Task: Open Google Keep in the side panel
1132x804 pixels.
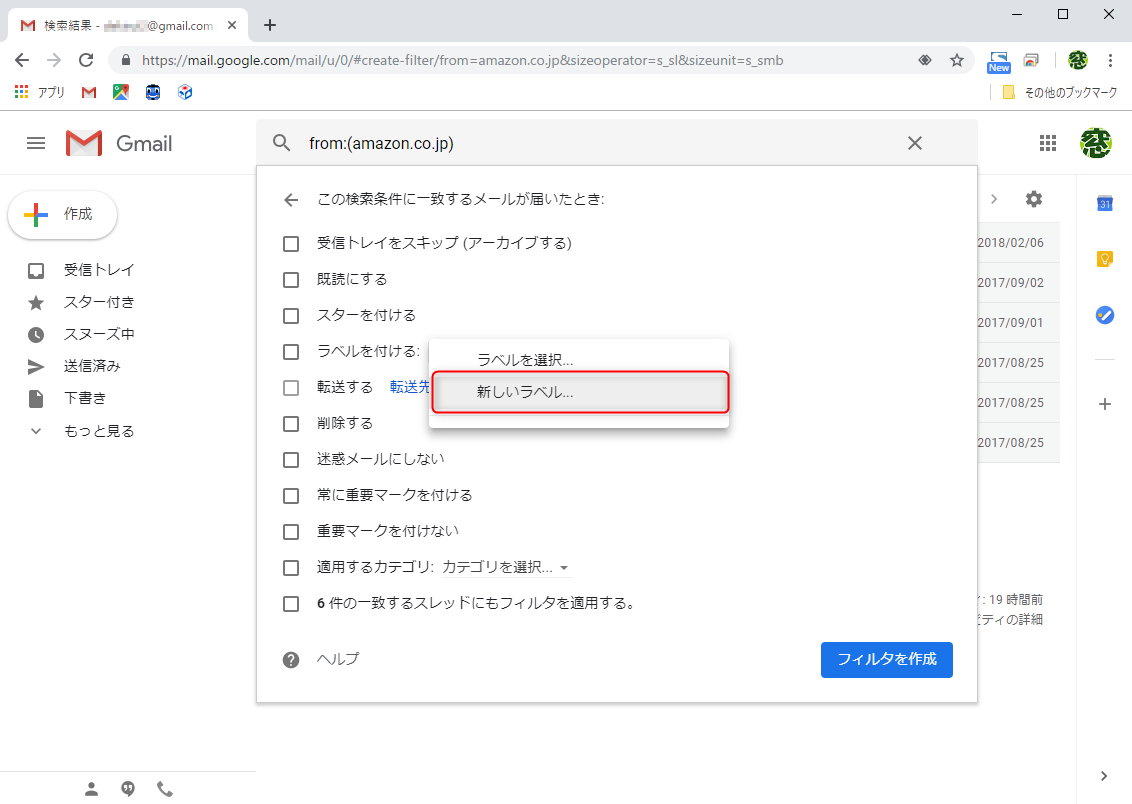Action: coord(1104,258)
